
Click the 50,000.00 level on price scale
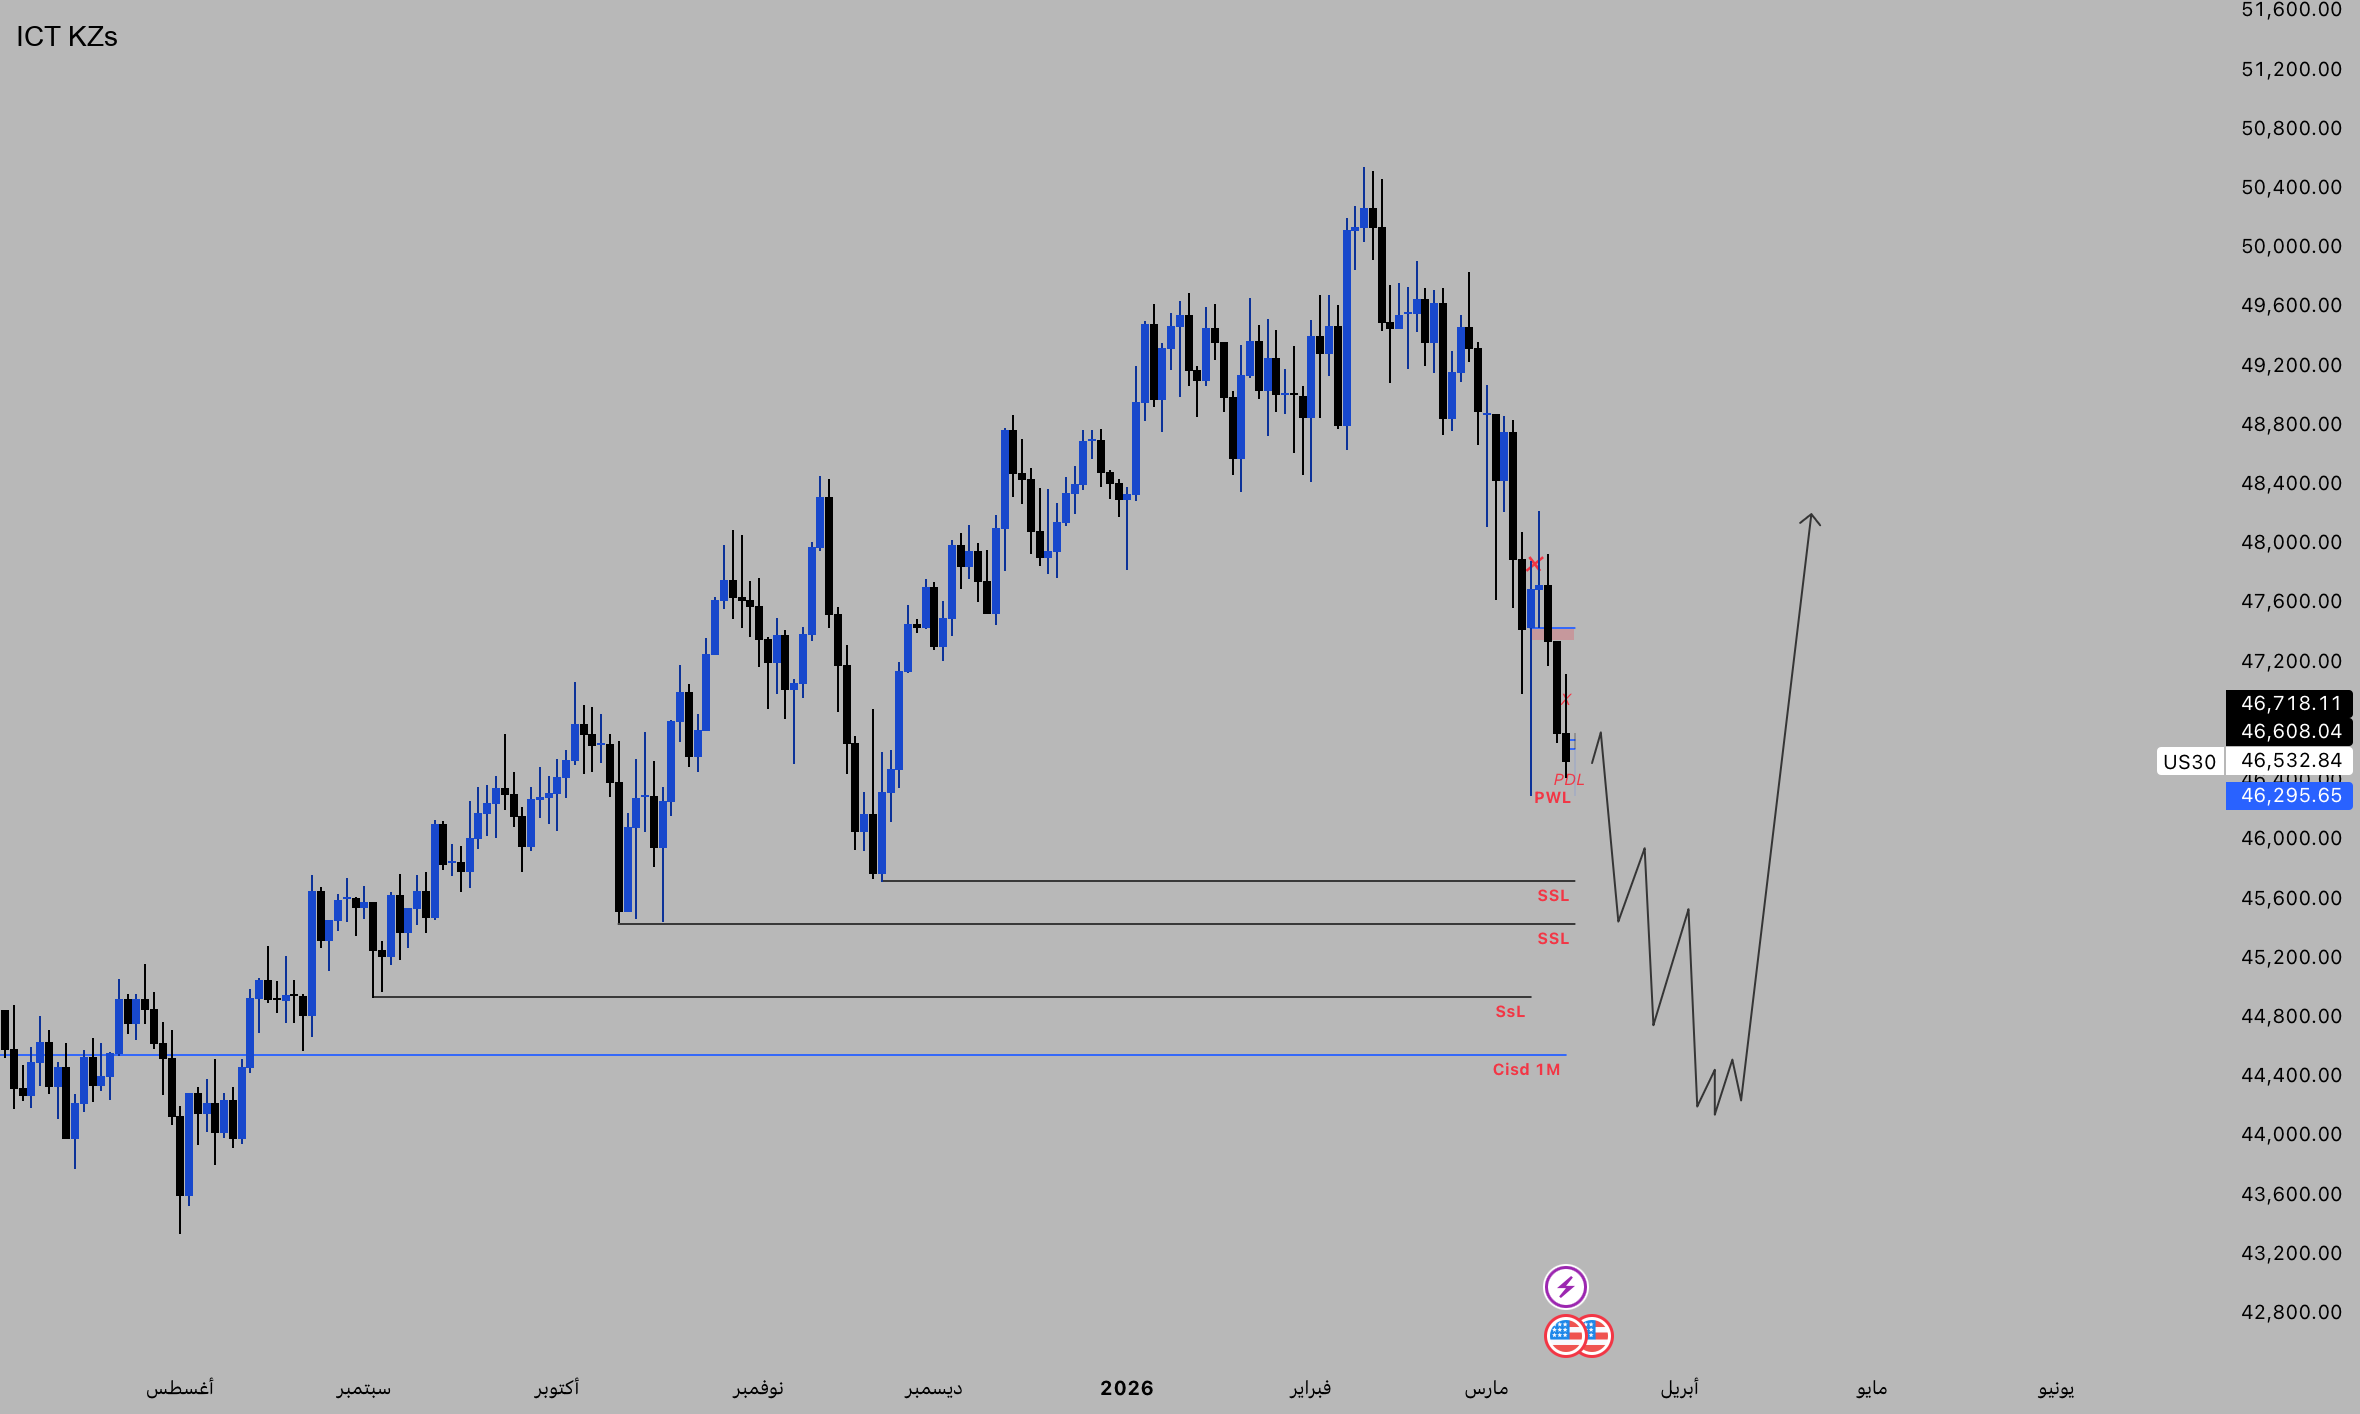click(x=2291, y=247)
